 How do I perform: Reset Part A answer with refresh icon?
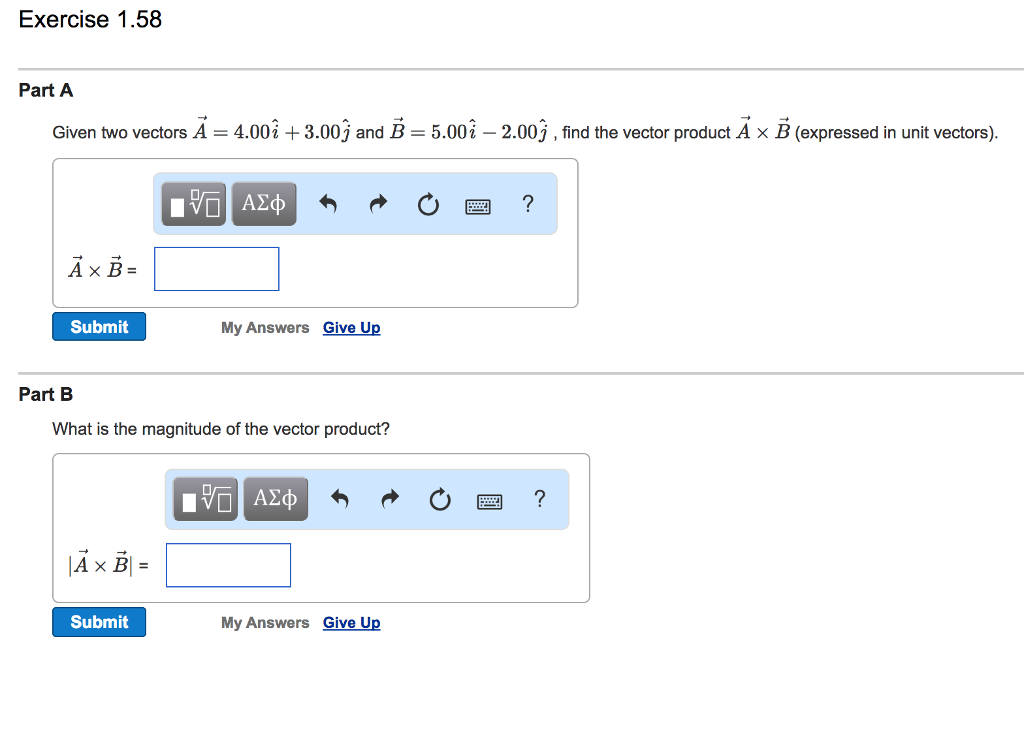click(428, 204)
